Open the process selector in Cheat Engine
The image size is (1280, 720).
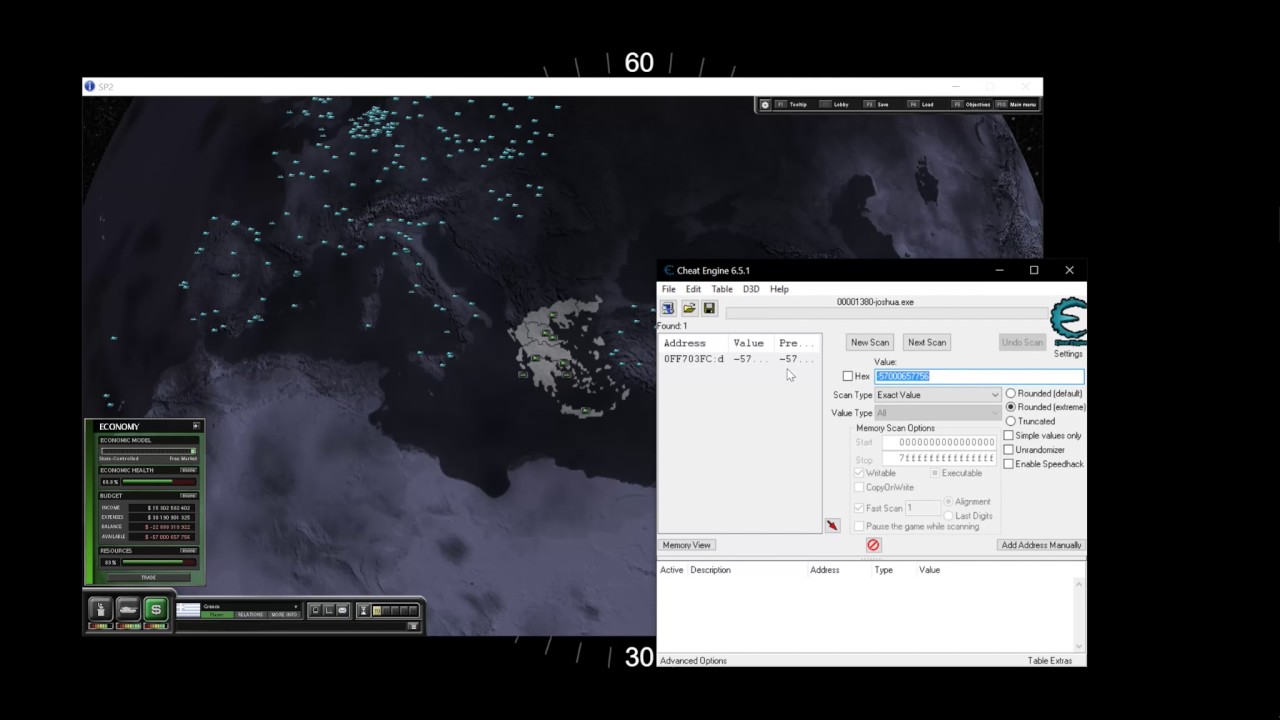pos(668,308)
